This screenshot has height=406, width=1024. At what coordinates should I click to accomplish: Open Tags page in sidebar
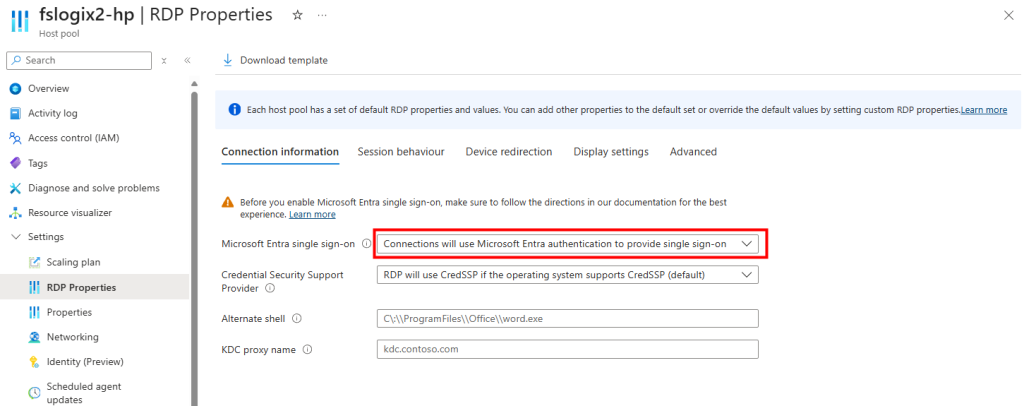[38, 163]
